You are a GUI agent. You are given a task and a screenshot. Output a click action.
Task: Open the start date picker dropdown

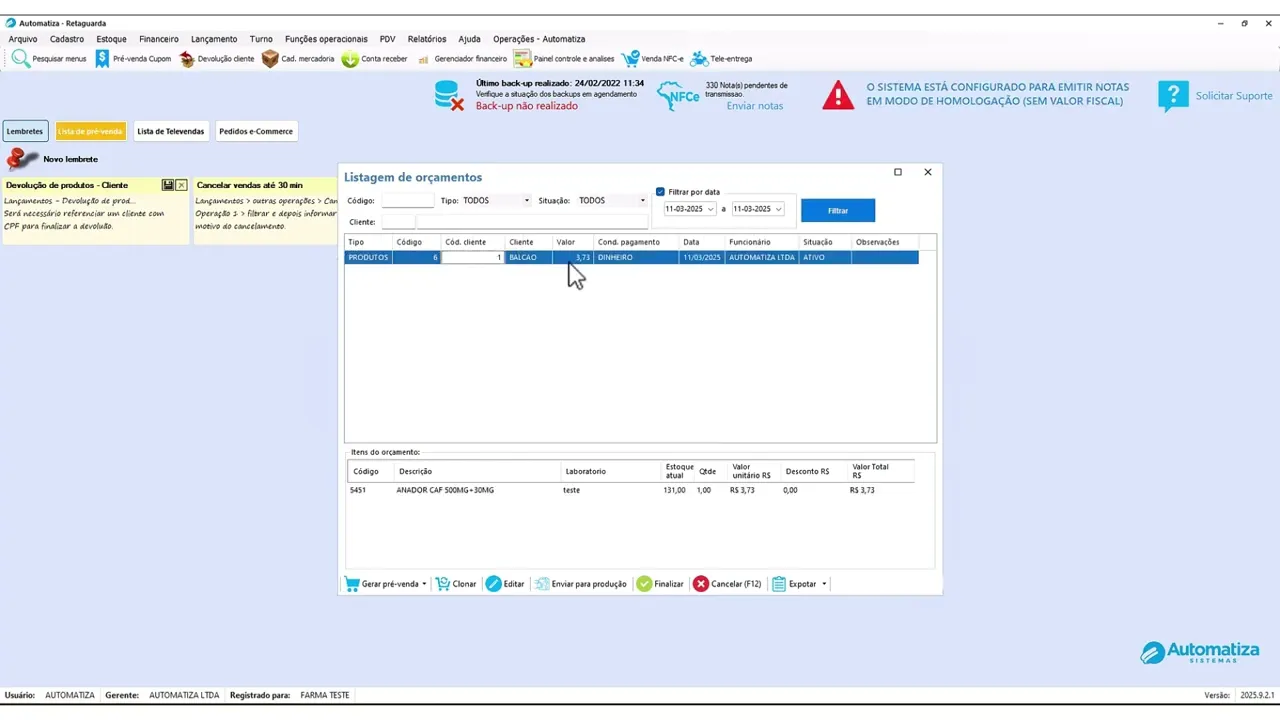pyautogui.click(x=711, y=209)
